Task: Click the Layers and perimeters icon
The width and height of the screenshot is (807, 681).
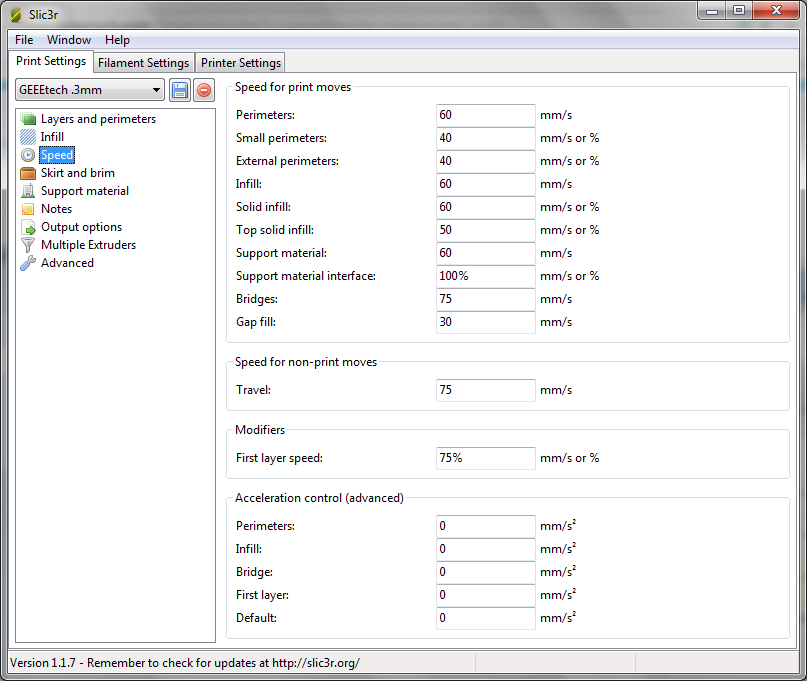Action: (28, 119)
